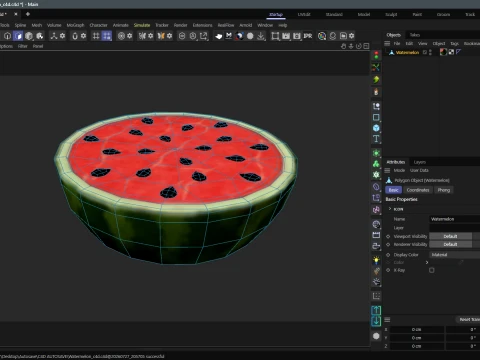Click the Reset Transform button

tap(469, 319)
